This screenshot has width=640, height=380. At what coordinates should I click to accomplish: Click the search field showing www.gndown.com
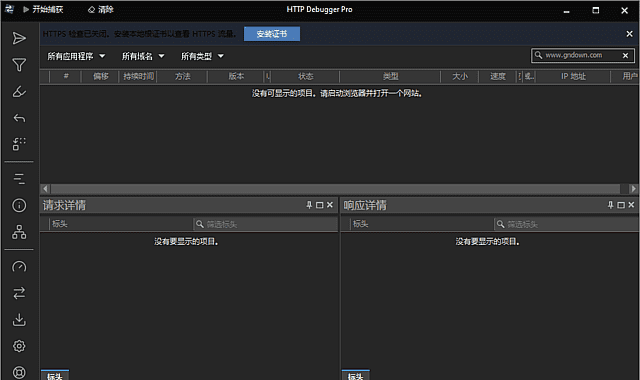pyautogui.click(x=582, y=56)
